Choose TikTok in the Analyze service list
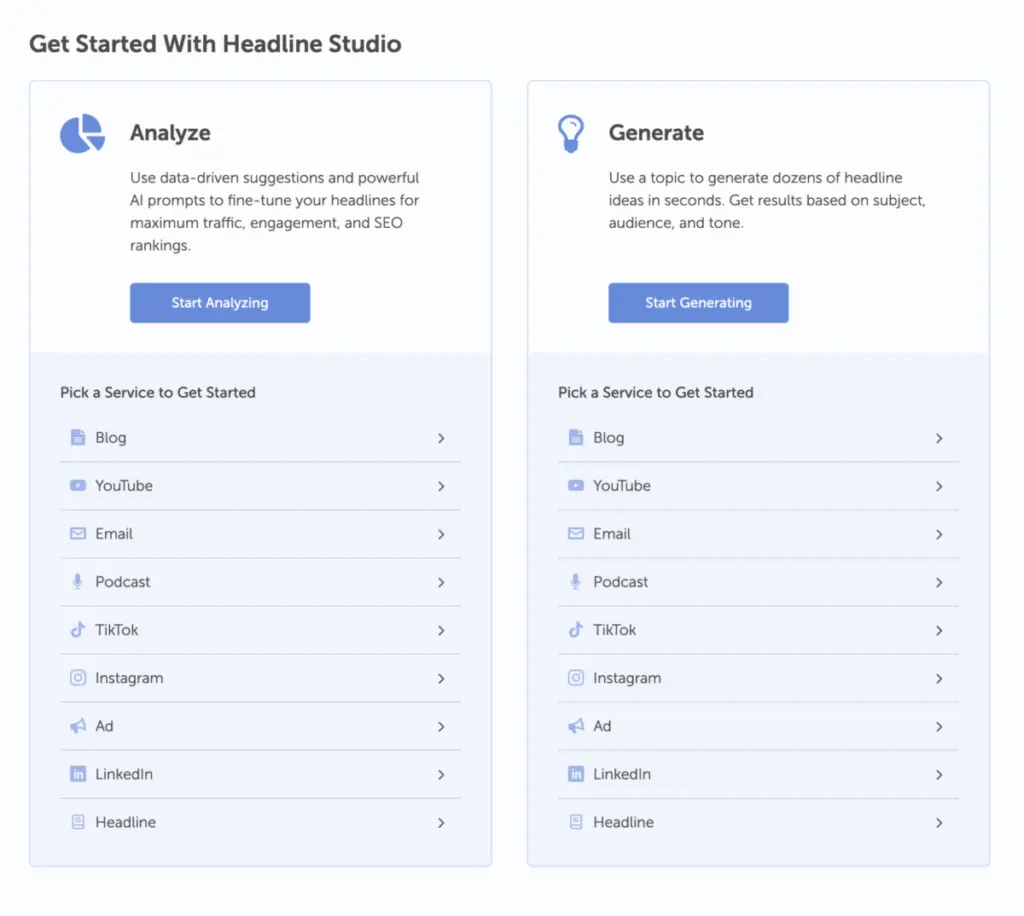 tap(117, 630)
